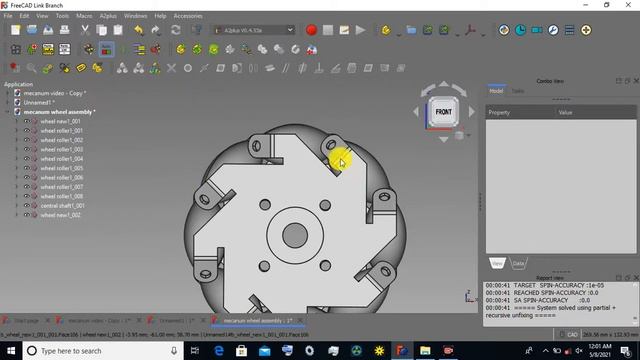This screenshot has height=360, width=640.
Task: Click the add part icon with red plus
Action: click(x=32, y=50)
